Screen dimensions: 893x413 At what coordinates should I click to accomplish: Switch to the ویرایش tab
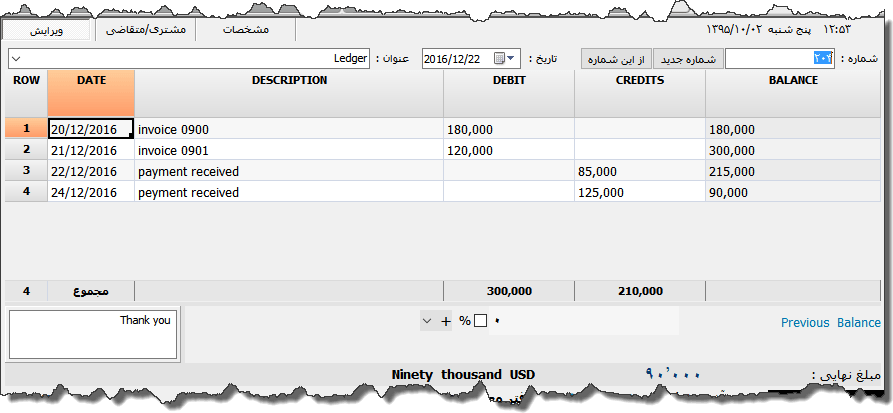46,30
